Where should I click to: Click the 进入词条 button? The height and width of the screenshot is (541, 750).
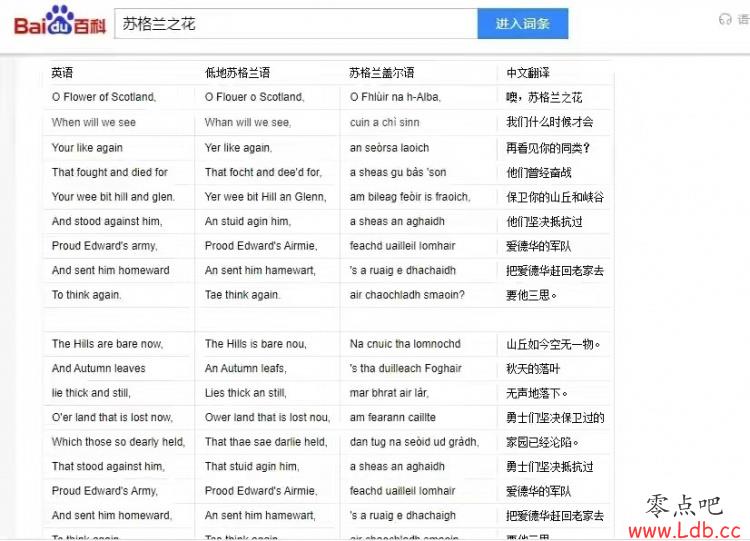pyautogui.click(x=523, y=23)
